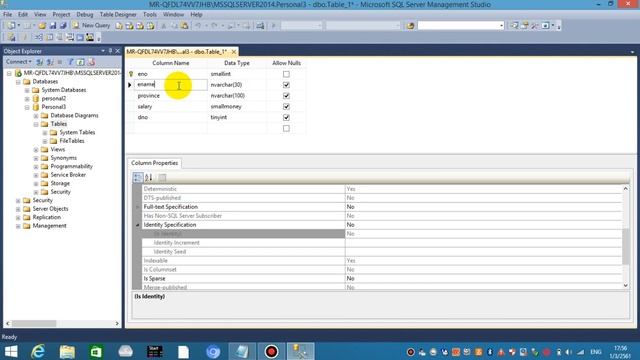Open the search combo box dropdown arrow
Viewport: 640px width, 360px height.
[x=501, y=26]
